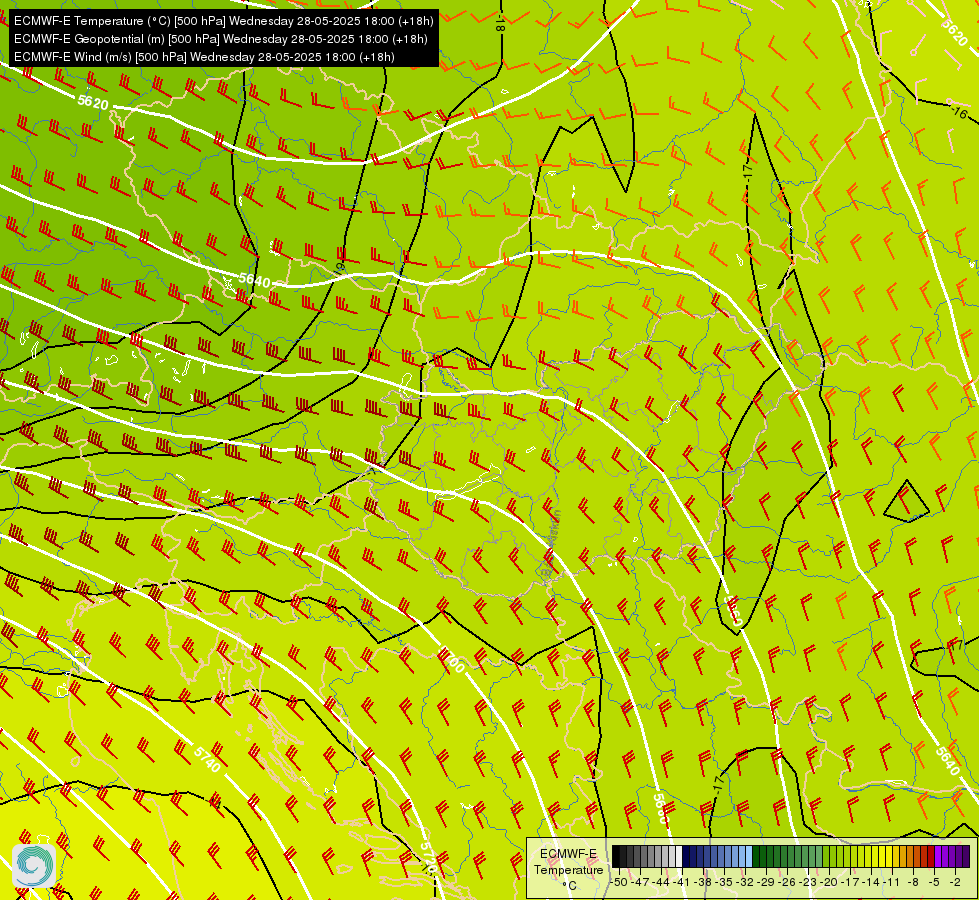Click the -8 legend scale value
Screen dimensions: 979x900
(913, 882)
